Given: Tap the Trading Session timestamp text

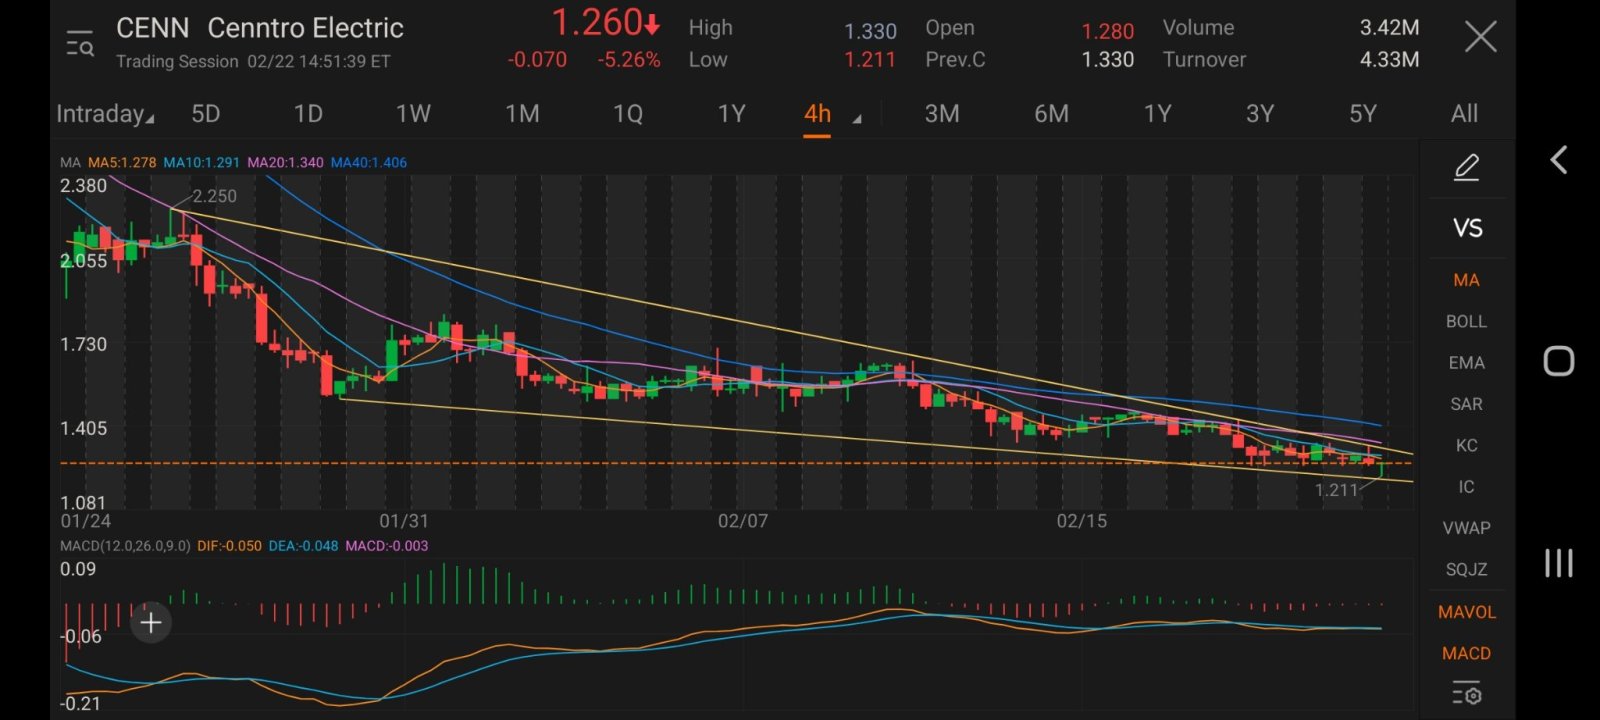Looking at the screenshot, I should 253,62.
